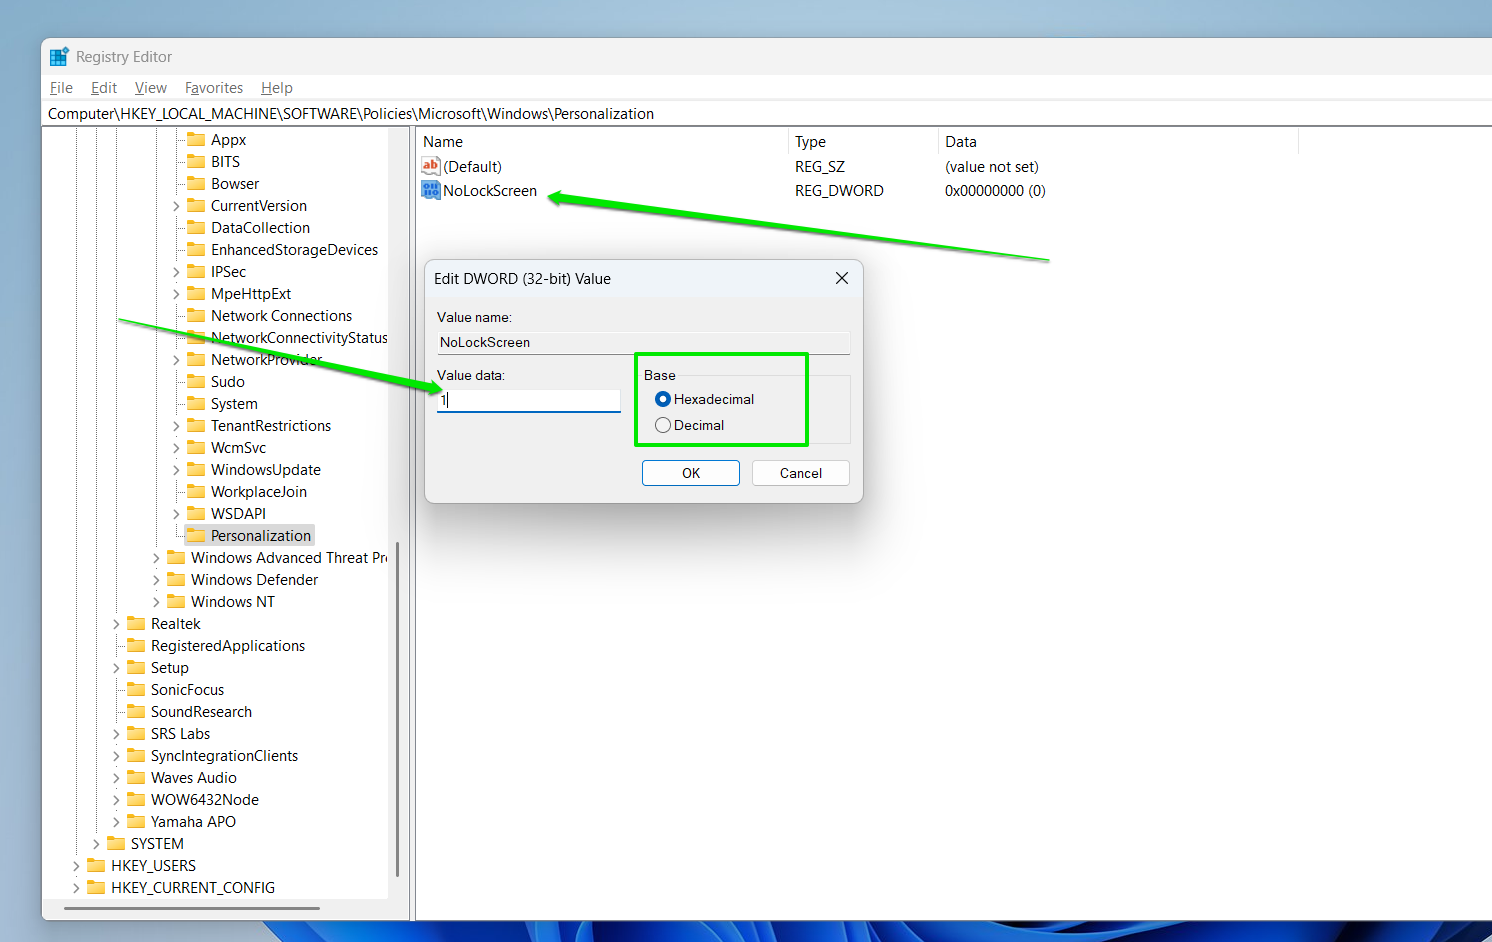Confirm the DWORD edit with OK
This screenshot has height=942, width=1492.
(x=691, y=473)
